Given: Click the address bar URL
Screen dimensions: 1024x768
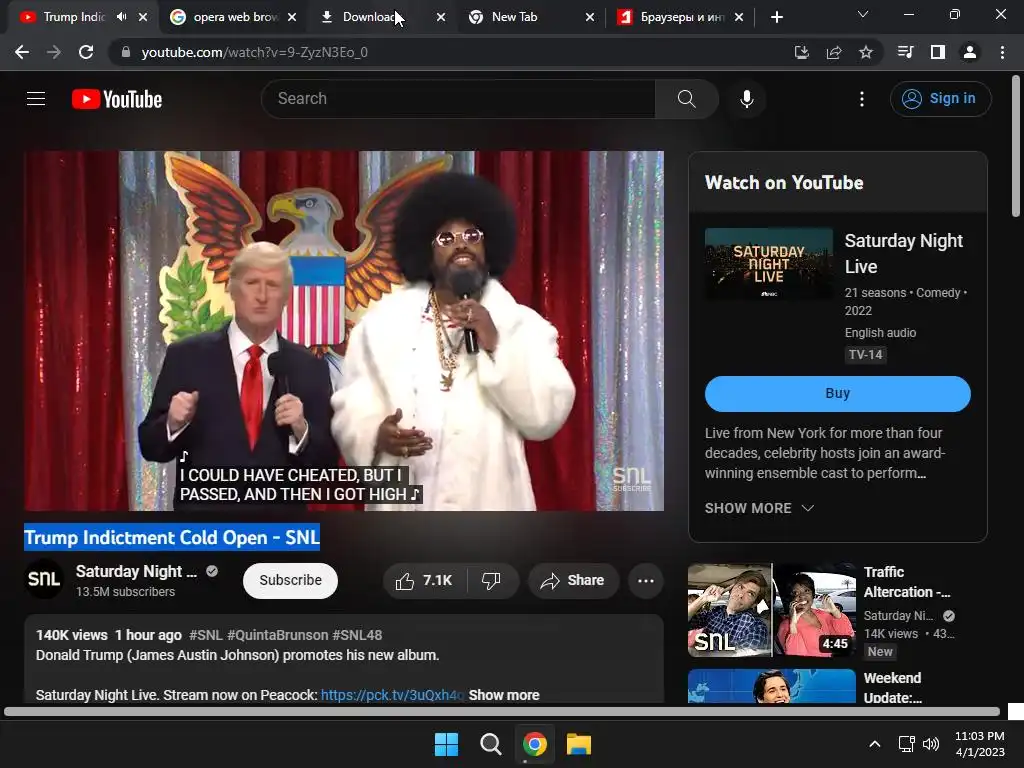Looking at the screenshot, I should click(x=255, y=52).
